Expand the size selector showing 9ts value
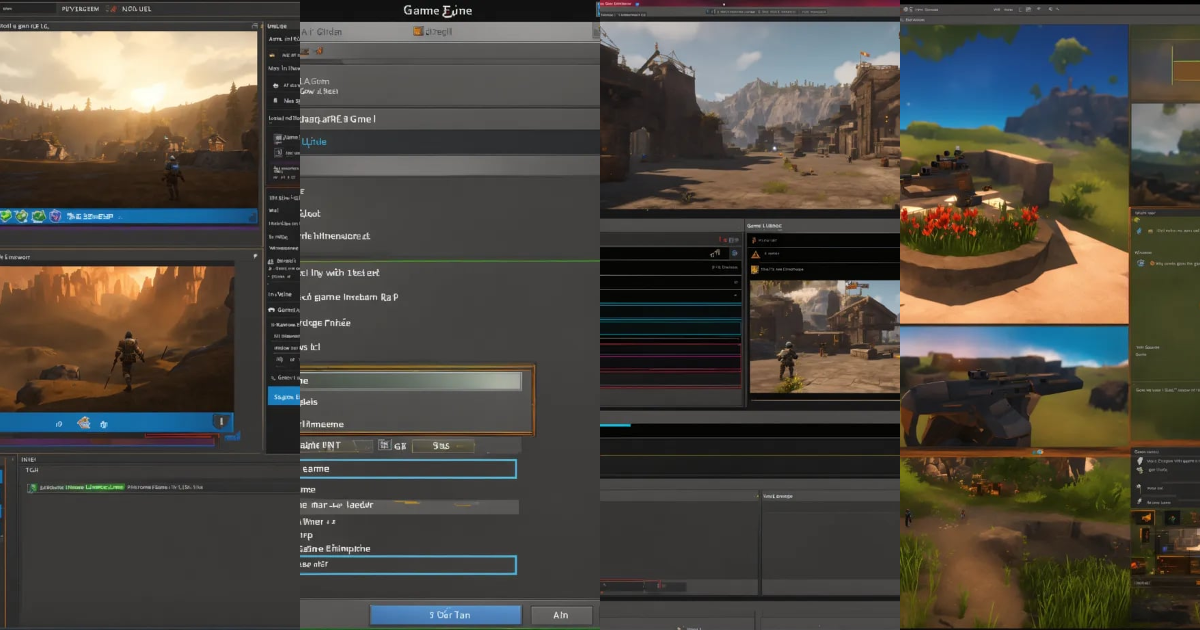Image resolution: width=1200 pixels, height=630 pixels. pos(443,446)
